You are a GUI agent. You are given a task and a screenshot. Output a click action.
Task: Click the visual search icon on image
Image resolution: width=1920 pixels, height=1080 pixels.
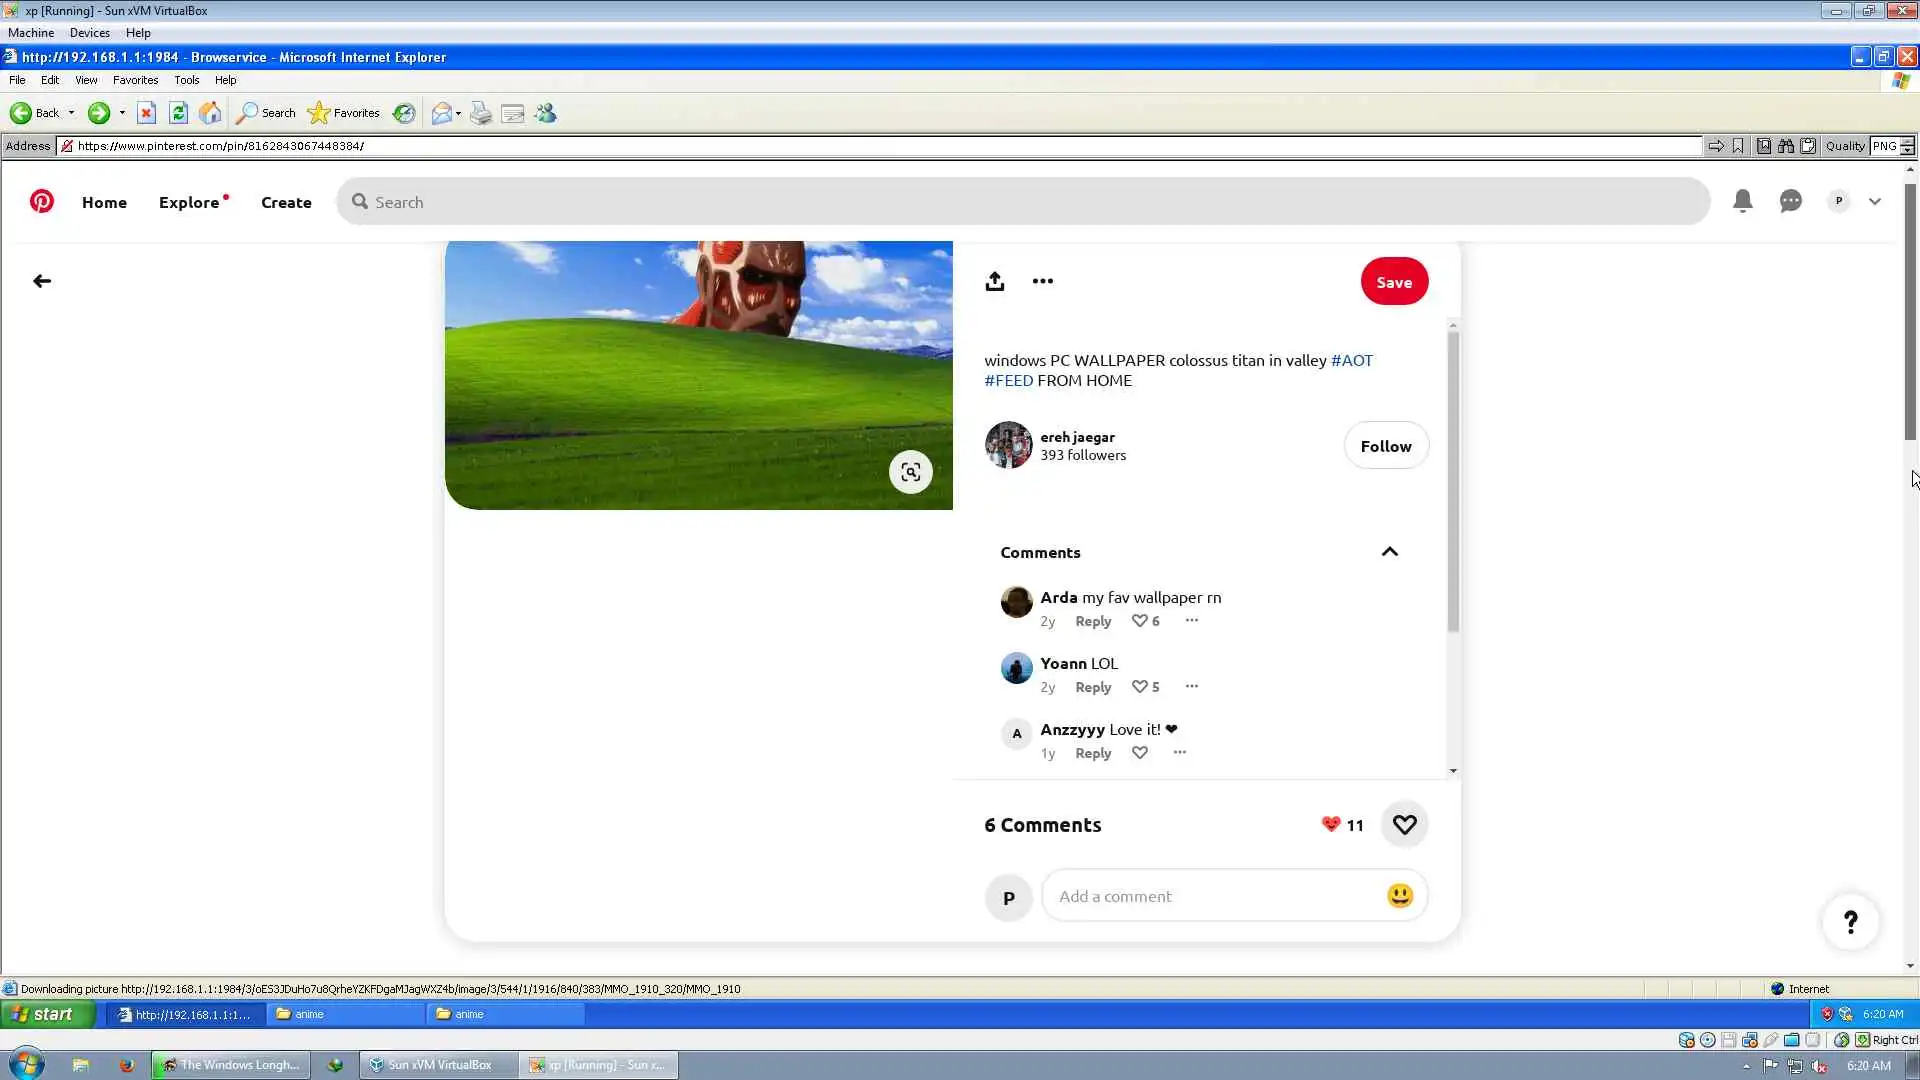click(x=910, y=472)
